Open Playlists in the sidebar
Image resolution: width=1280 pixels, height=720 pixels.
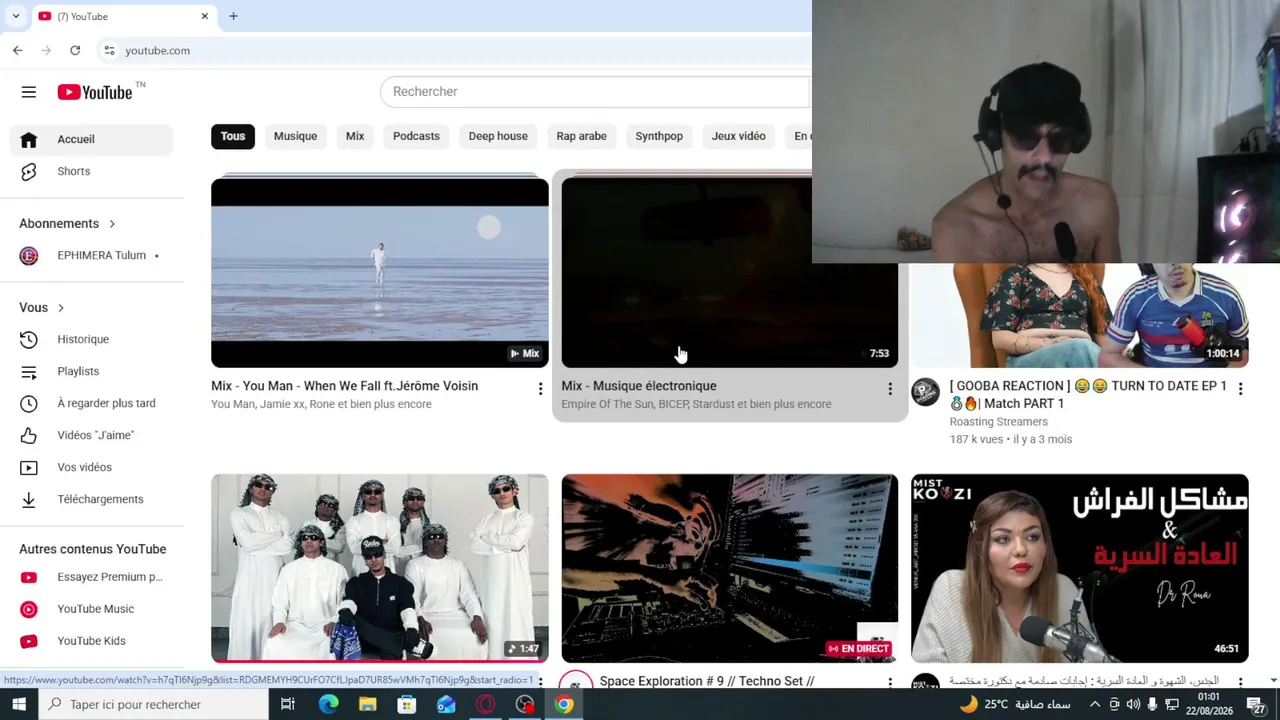tap(91, 371)
